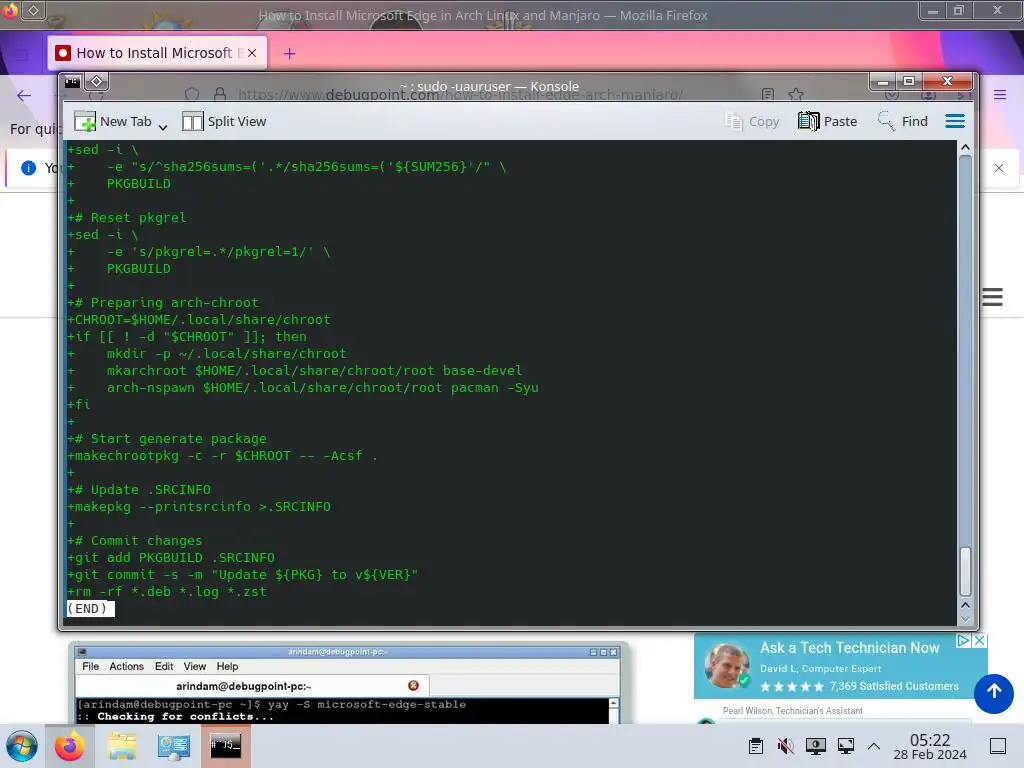Expand the New Tab dropdown arrow

163,127
